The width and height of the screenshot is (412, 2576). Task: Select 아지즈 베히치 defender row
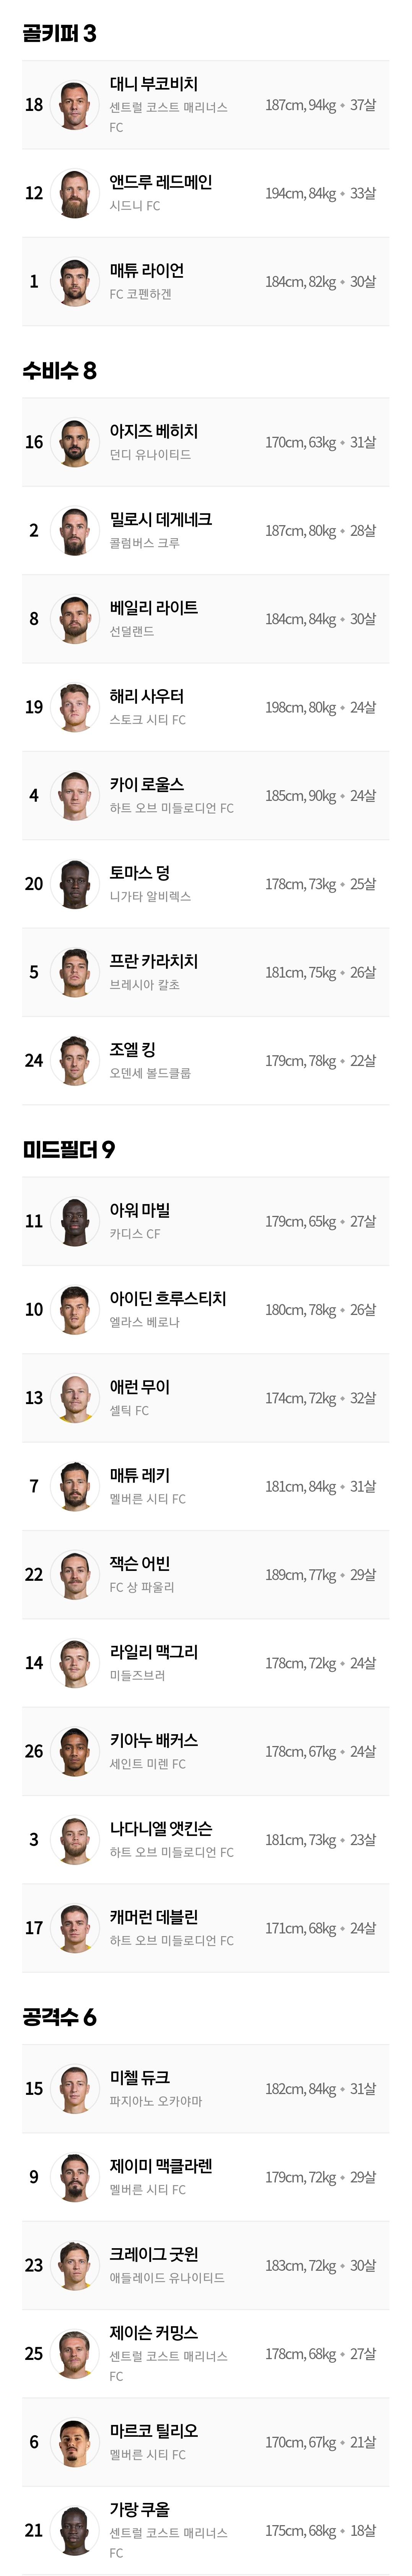coord(205,442)
